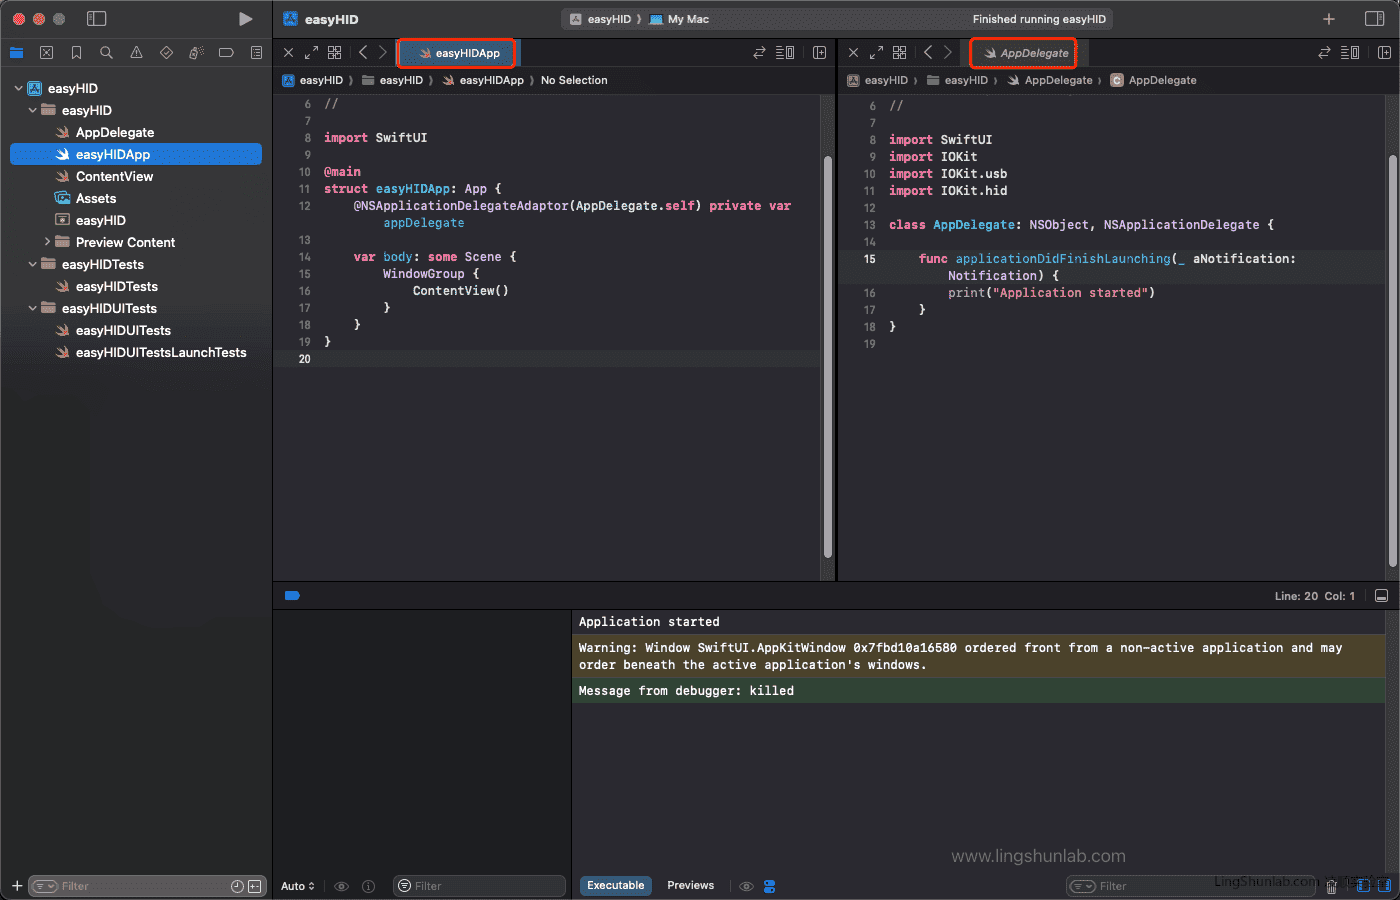1400x900 pixels.
Task: Open related items grid in right editor
Action: click(x=900, y=53)
